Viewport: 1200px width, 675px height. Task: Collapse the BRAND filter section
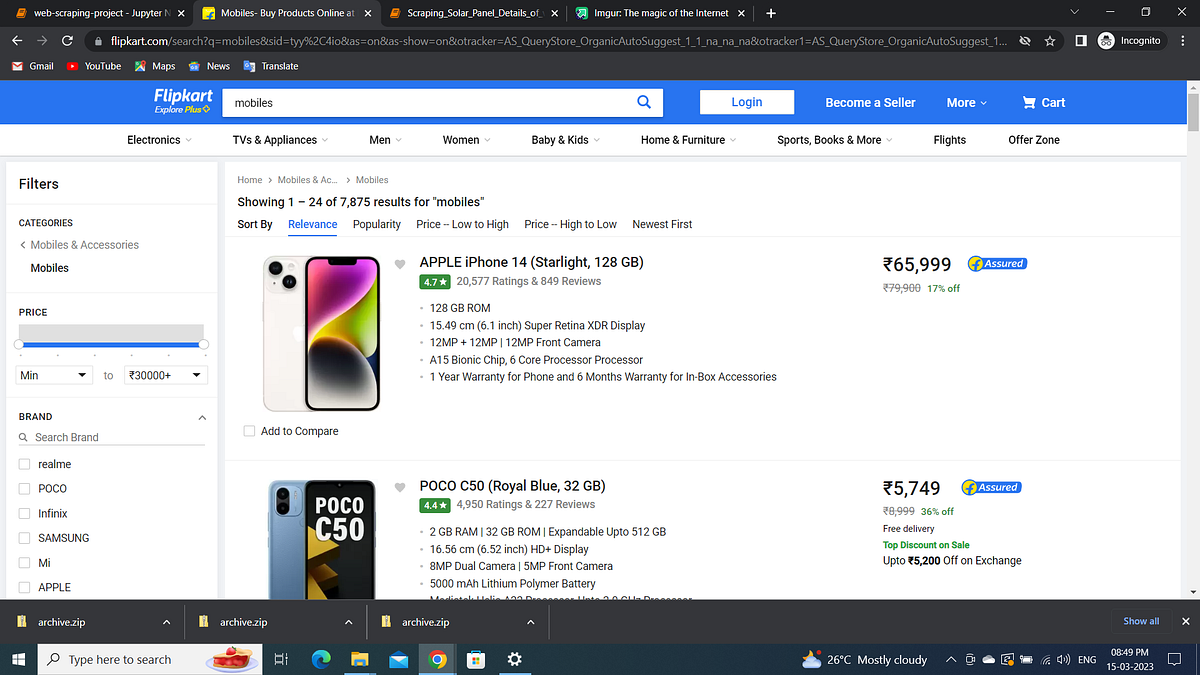(x=201, y=417)
